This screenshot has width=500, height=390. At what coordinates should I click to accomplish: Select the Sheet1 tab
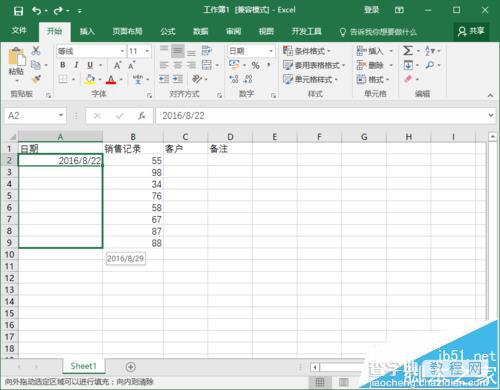(84, 366)
